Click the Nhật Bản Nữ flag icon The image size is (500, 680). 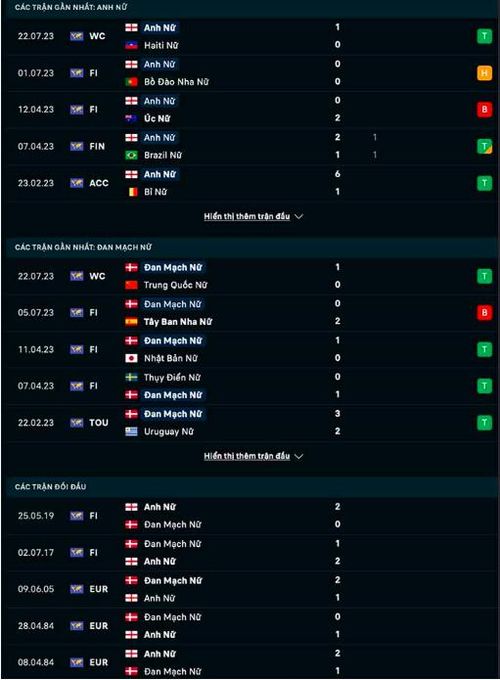131,358
